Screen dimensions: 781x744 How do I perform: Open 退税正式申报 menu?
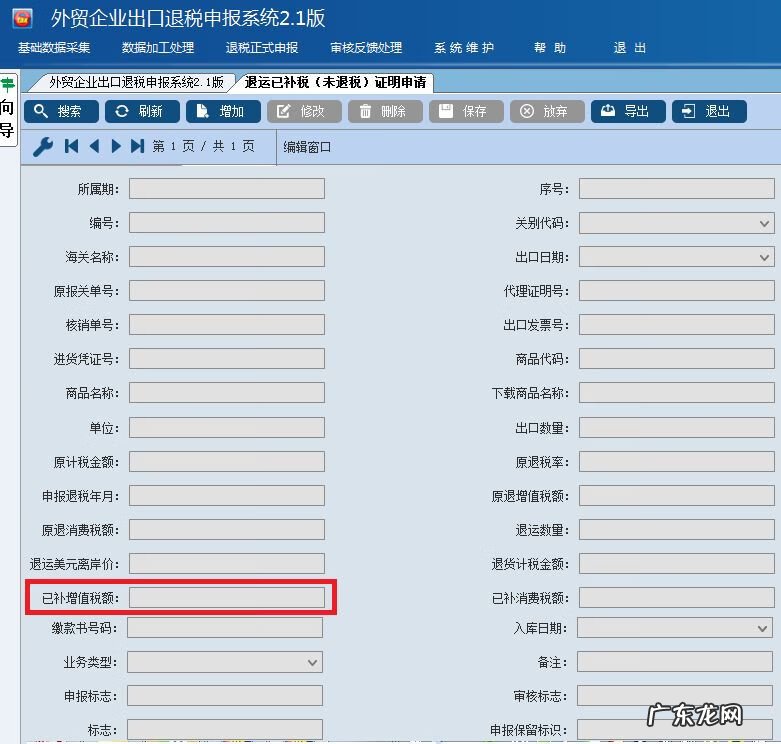tap(262, 48)
